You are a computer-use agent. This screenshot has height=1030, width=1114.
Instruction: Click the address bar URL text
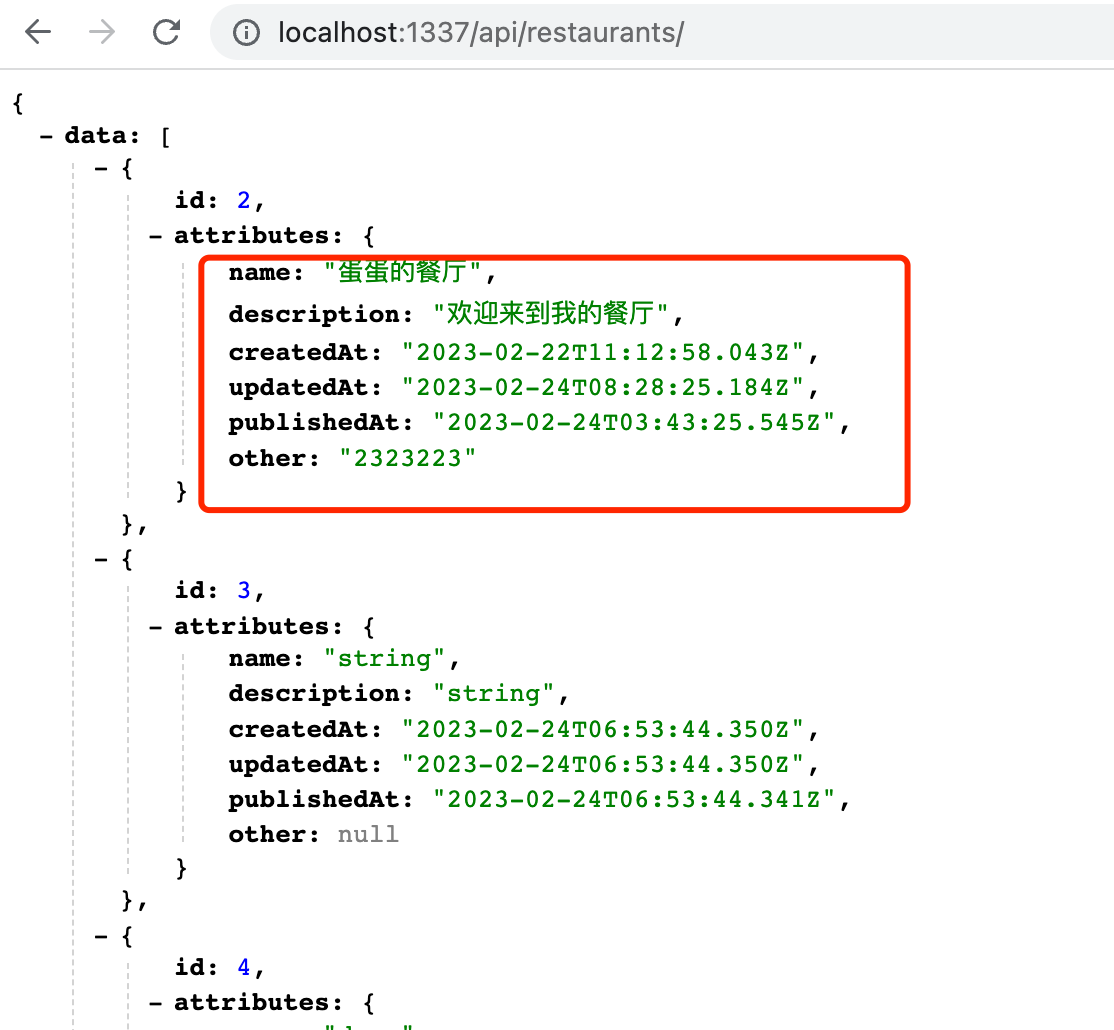pos(480,32)
